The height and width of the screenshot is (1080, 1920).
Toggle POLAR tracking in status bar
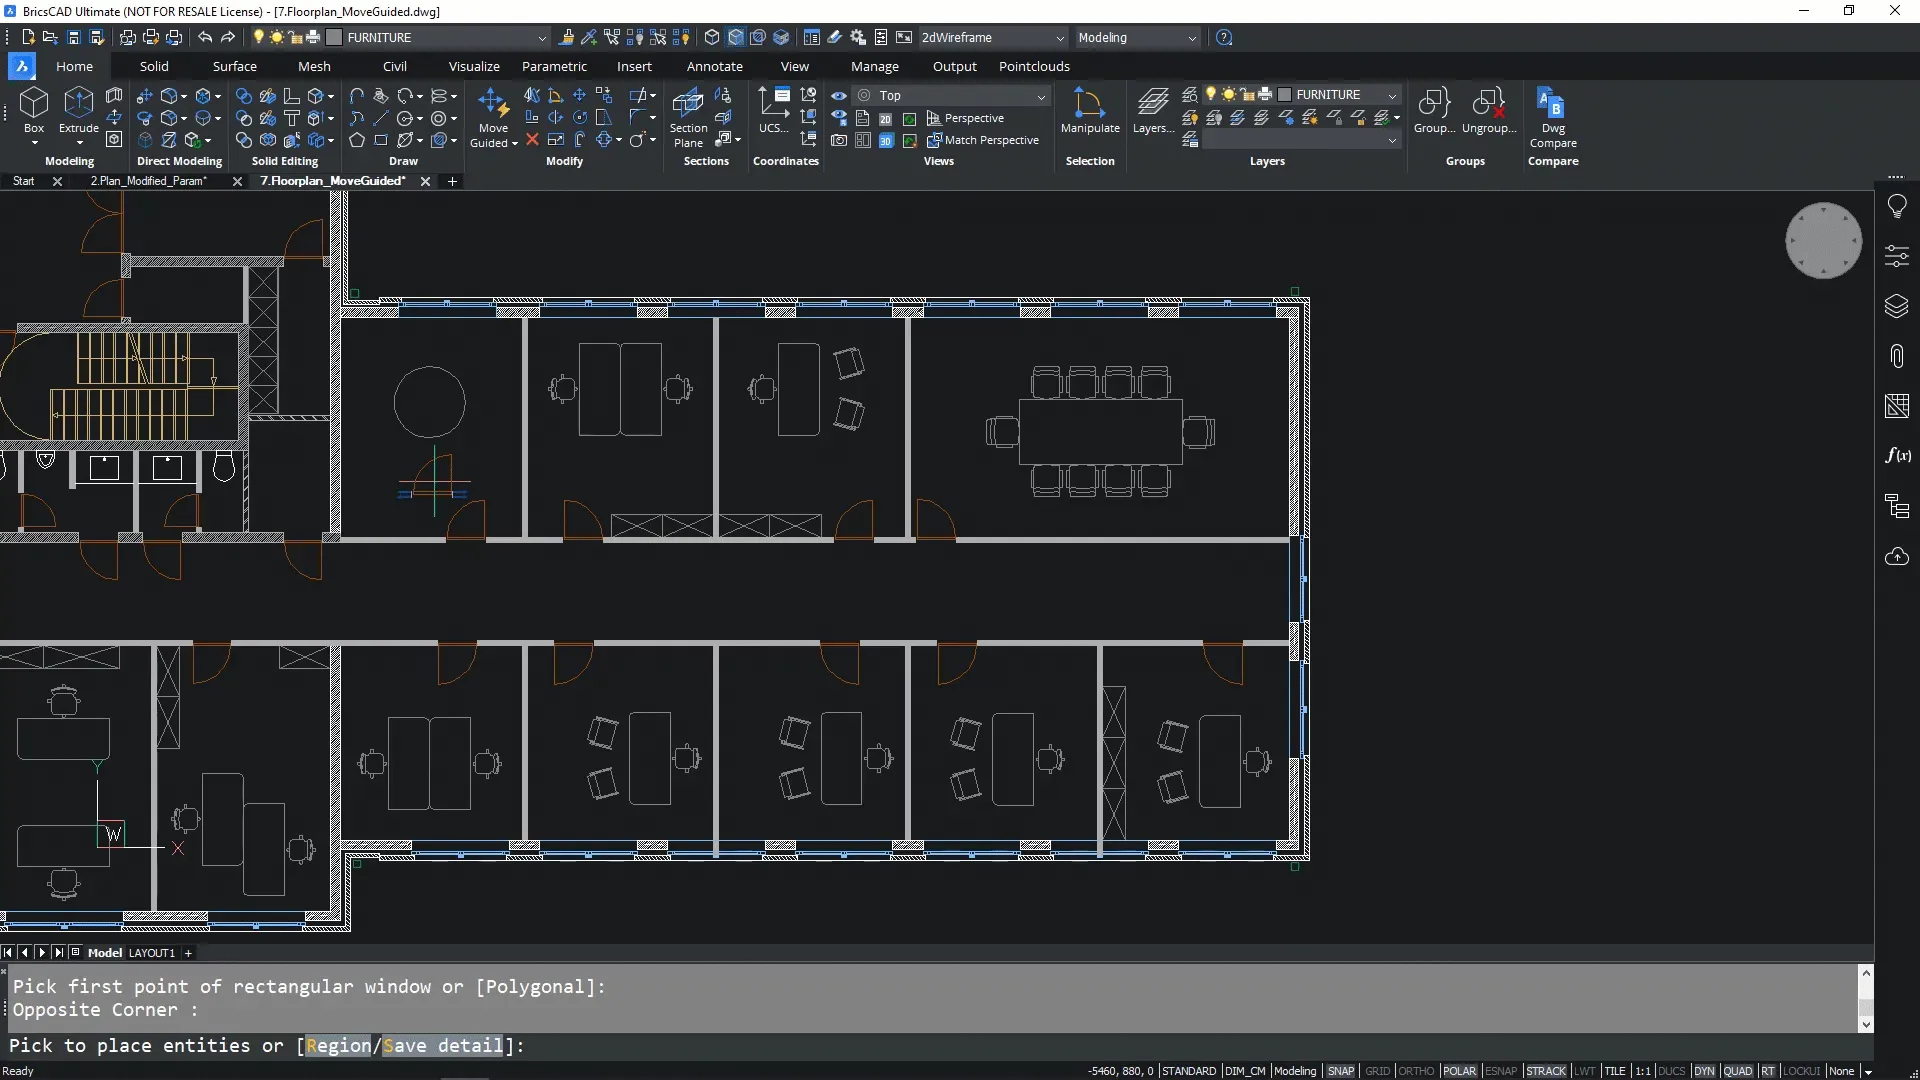tap(1459, 1071)
